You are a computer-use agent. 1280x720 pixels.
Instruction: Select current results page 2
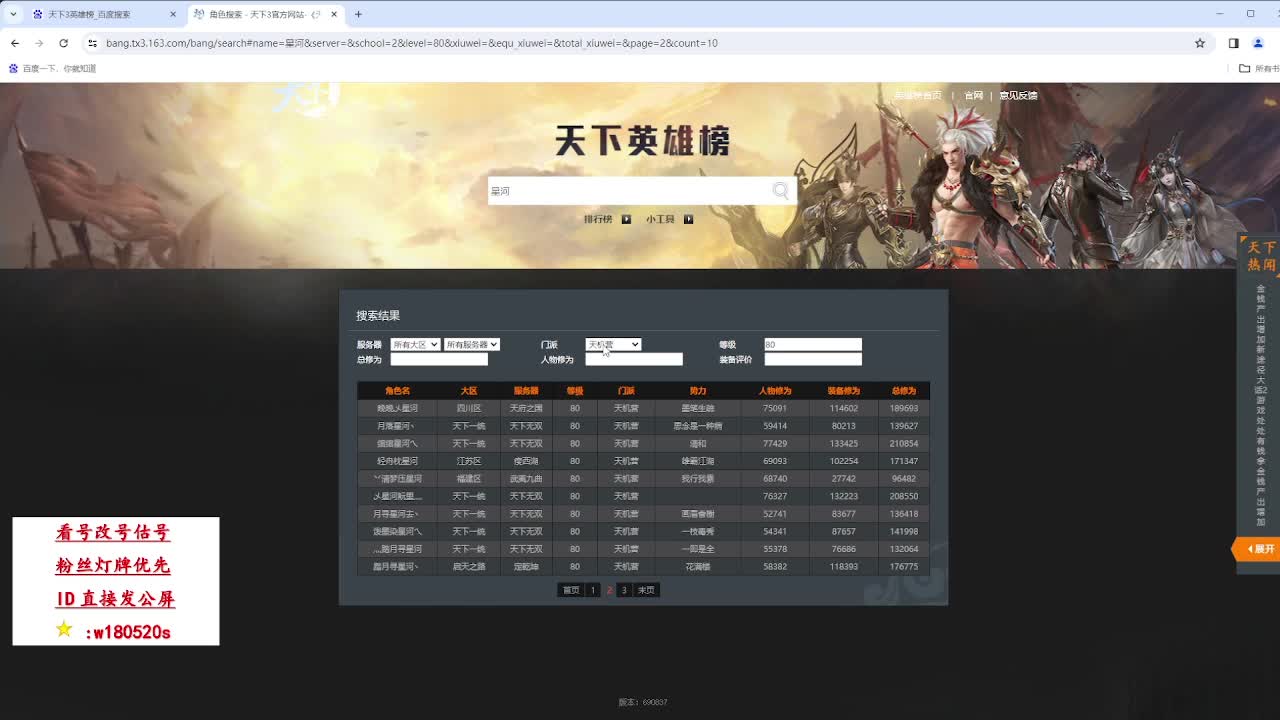coord(609,590)
